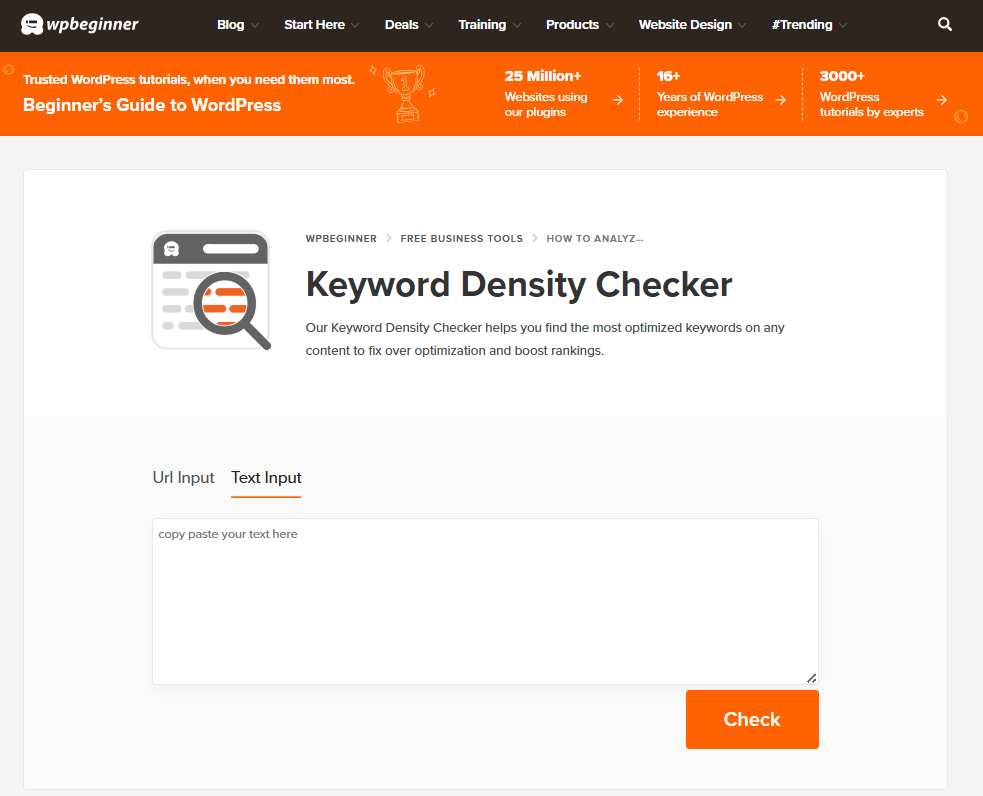Expand the Products menu chevron
The width and height of the screenshot is (983, 796).
click(610, 26)
